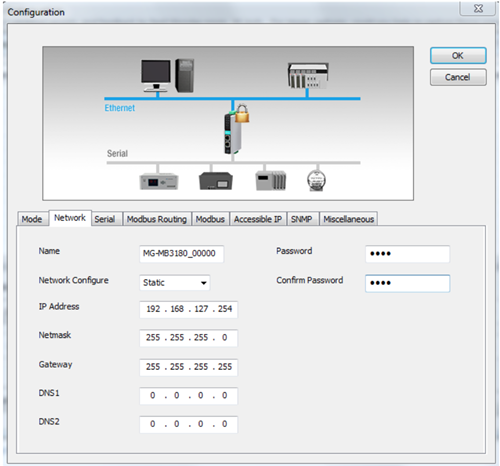Switch to the Mode tab
This screenshot has width=500, height=466.
(32, 219)
